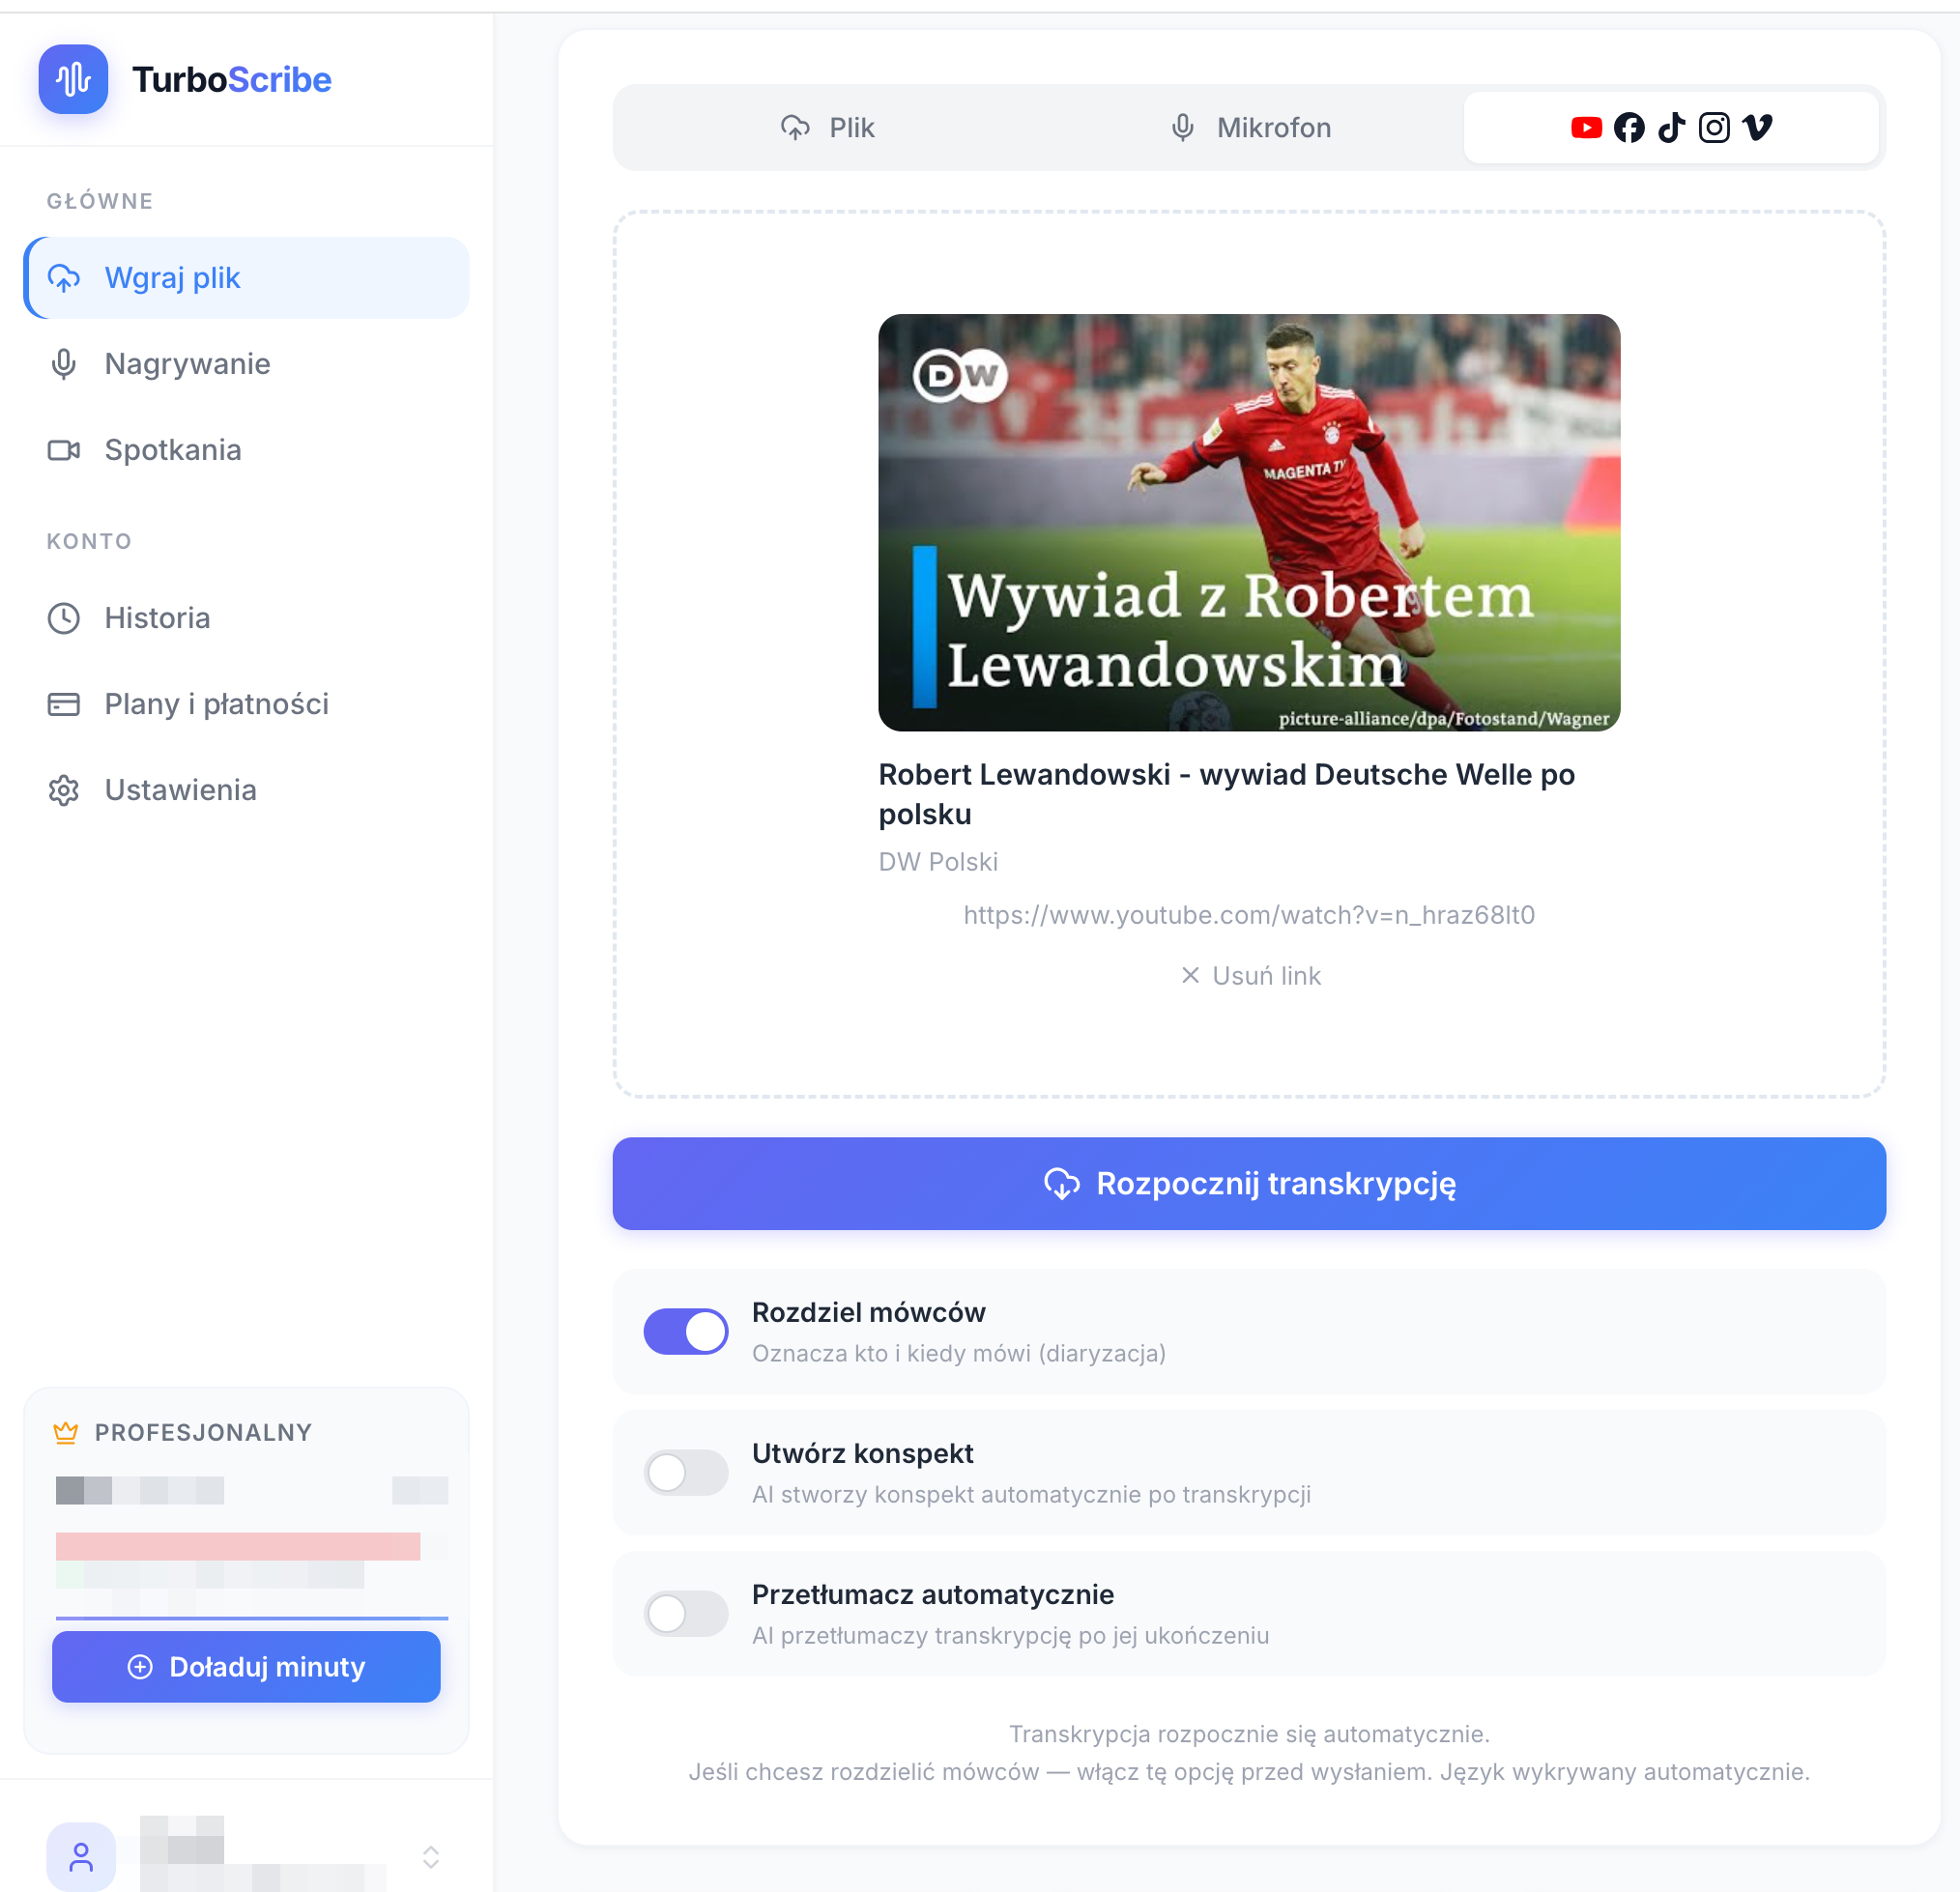The width and height of the screenshot is (1960, 1892).
Task: Open the Lewandowski interview video thumbnail
Action: [x=1249, y=522]
